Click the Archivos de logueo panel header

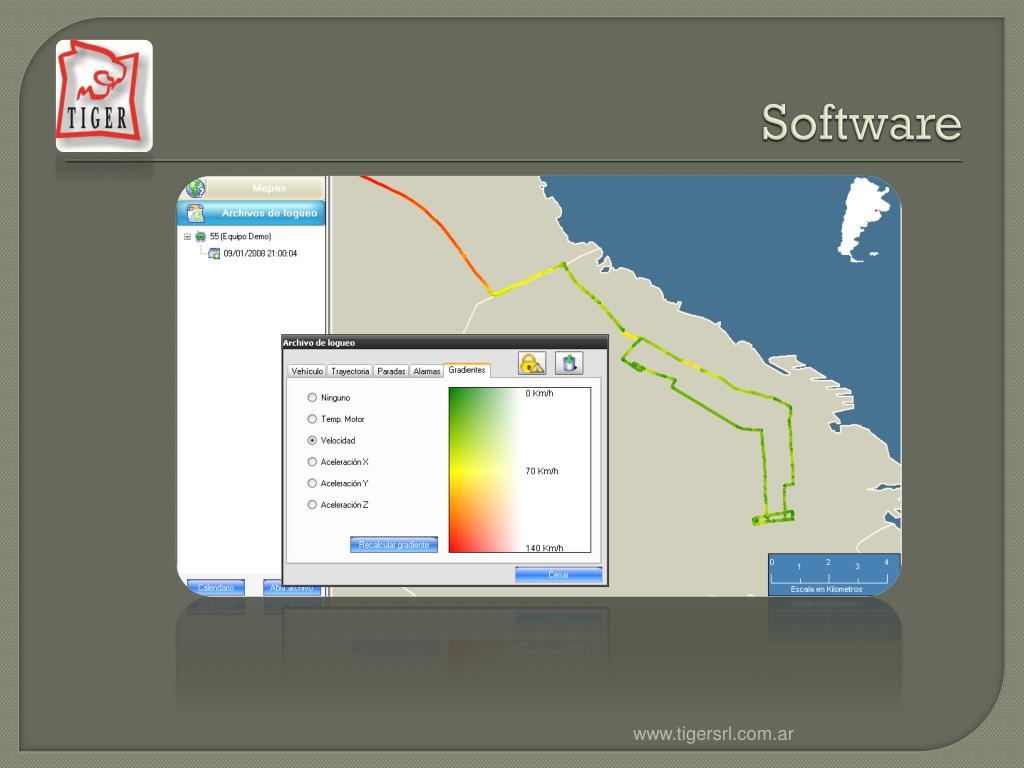click(x=251, y=213)
